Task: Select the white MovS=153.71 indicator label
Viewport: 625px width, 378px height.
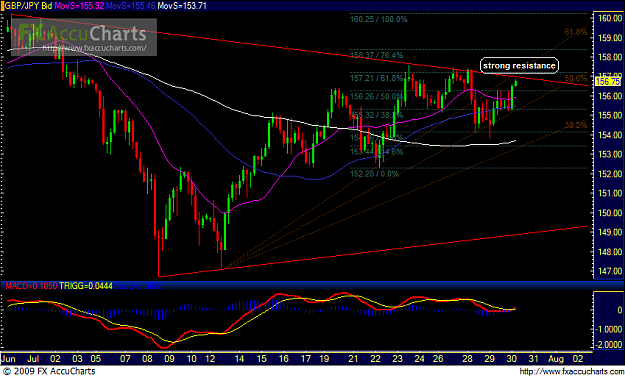Action: (x=182, y=6)
